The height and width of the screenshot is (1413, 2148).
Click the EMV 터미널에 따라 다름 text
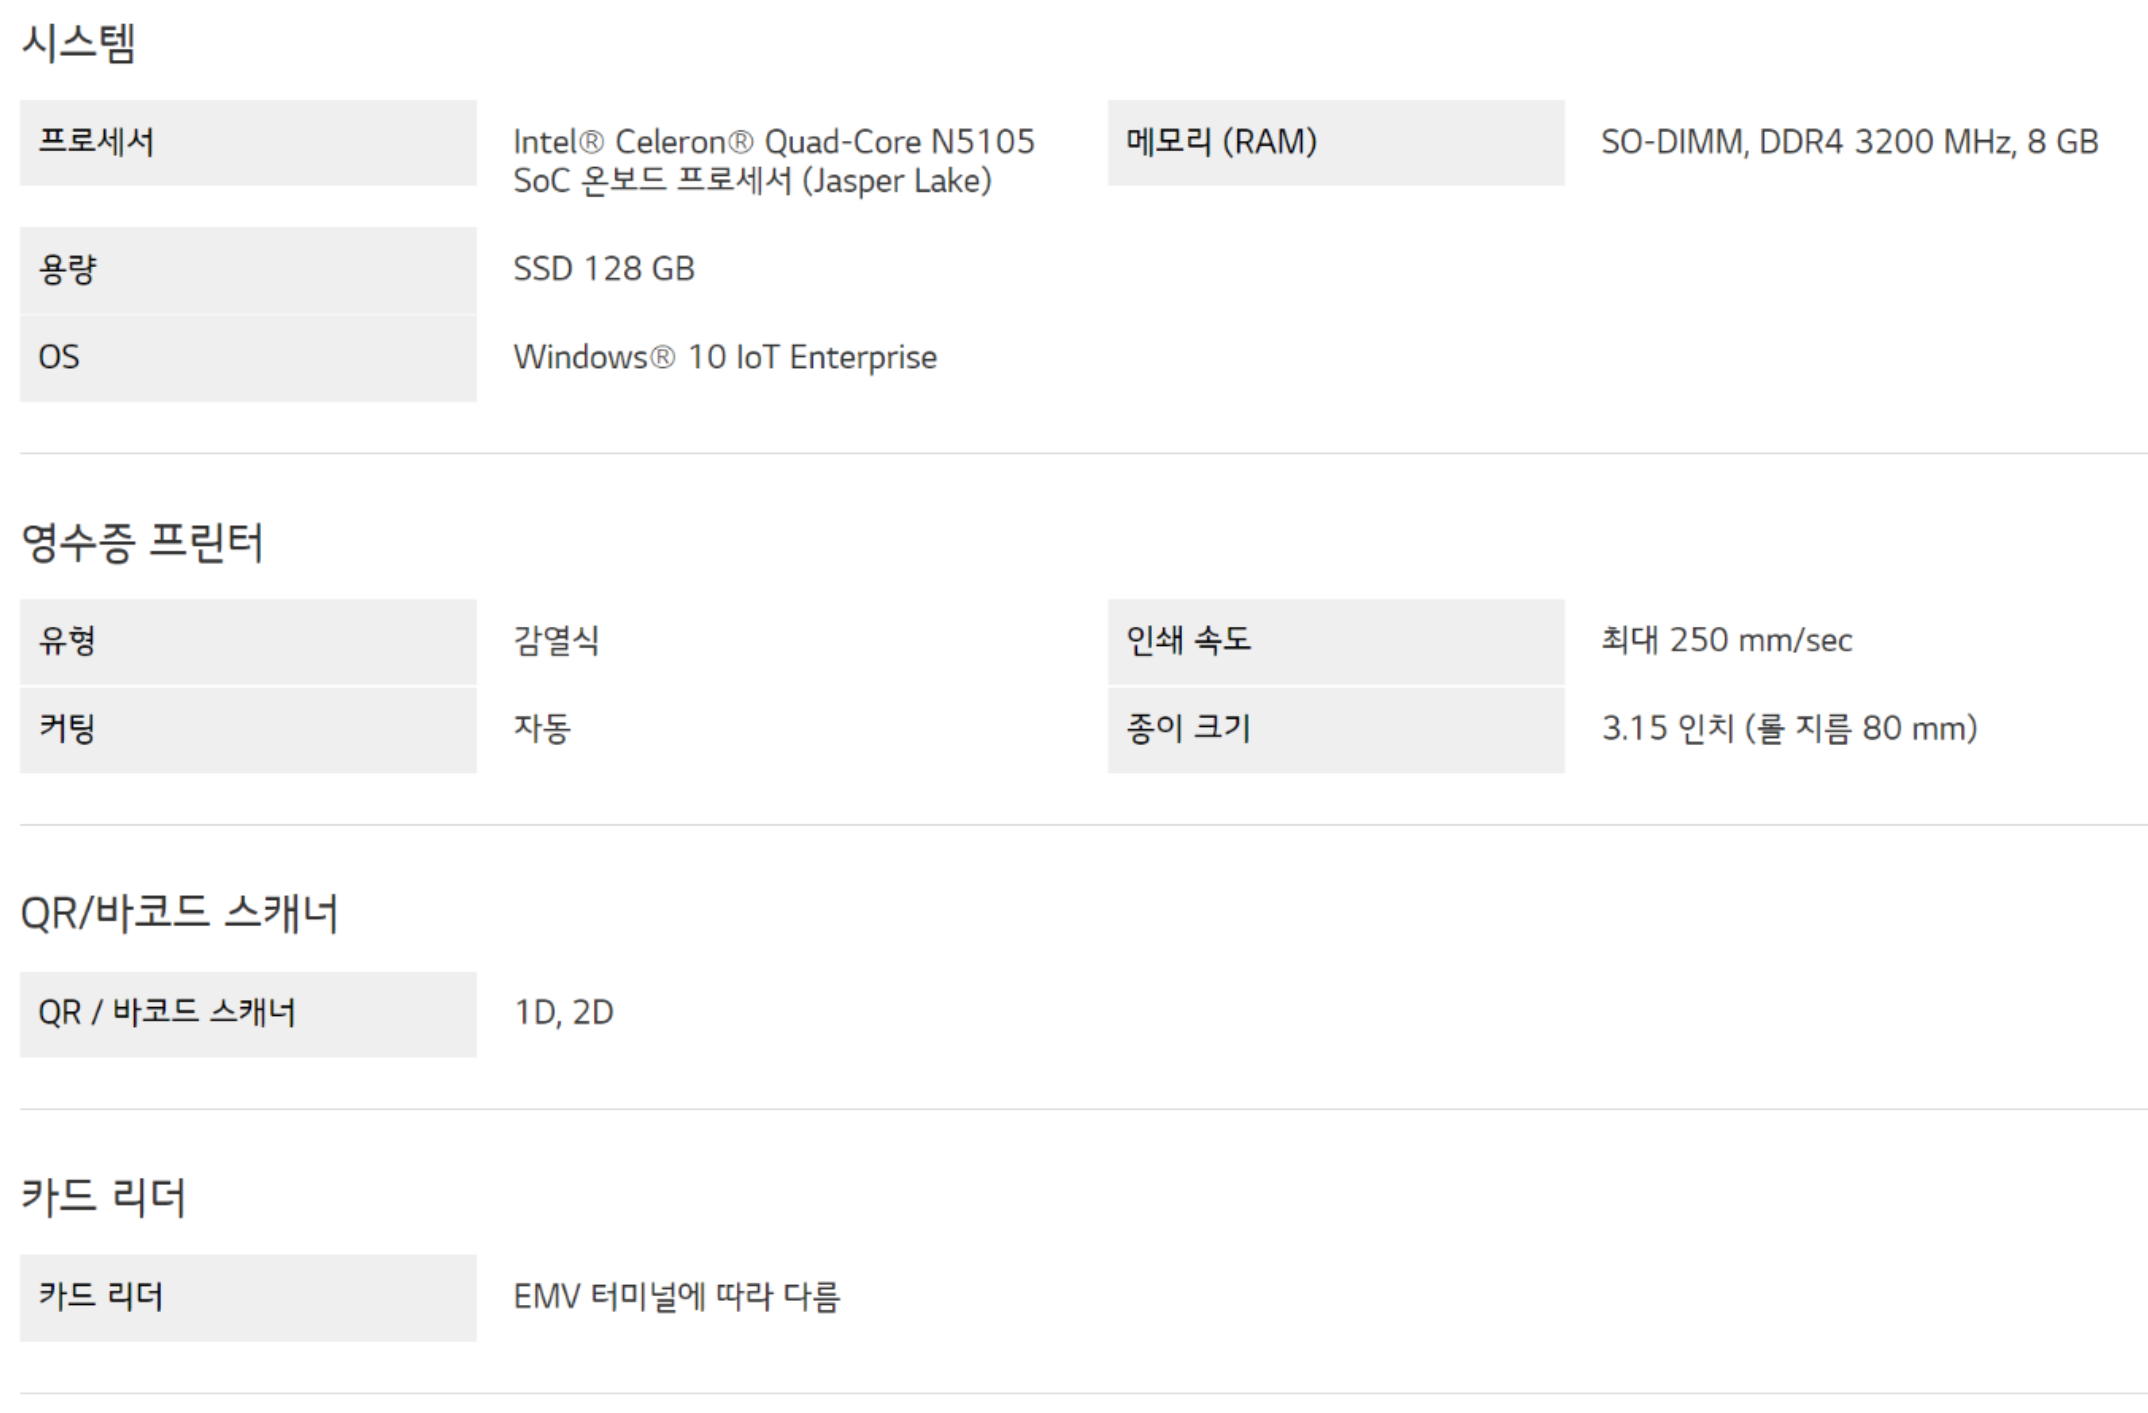coord(677,1297)
